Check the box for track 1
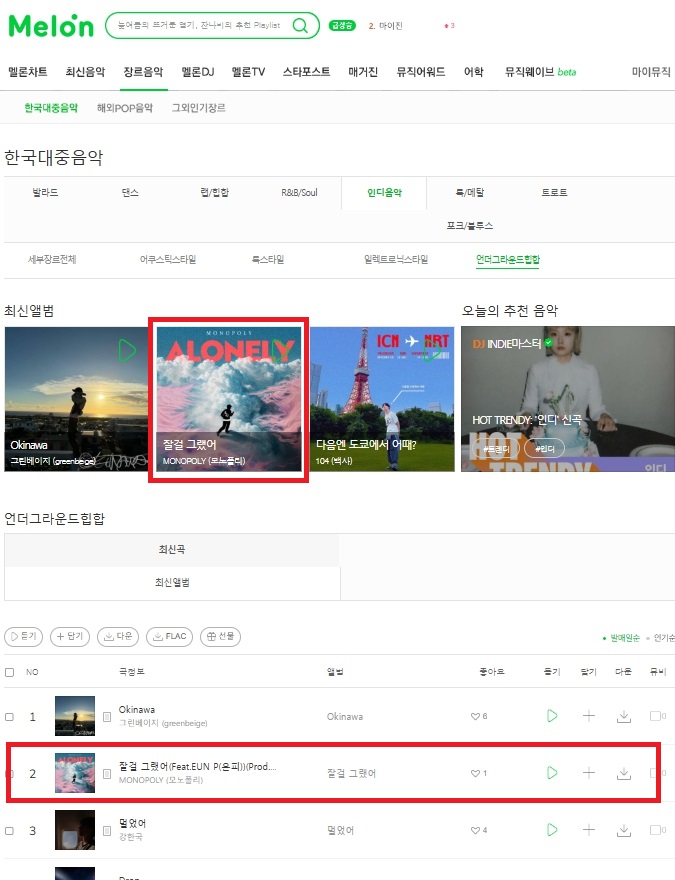Screen dimensions: 675x880 pos(10,717)
